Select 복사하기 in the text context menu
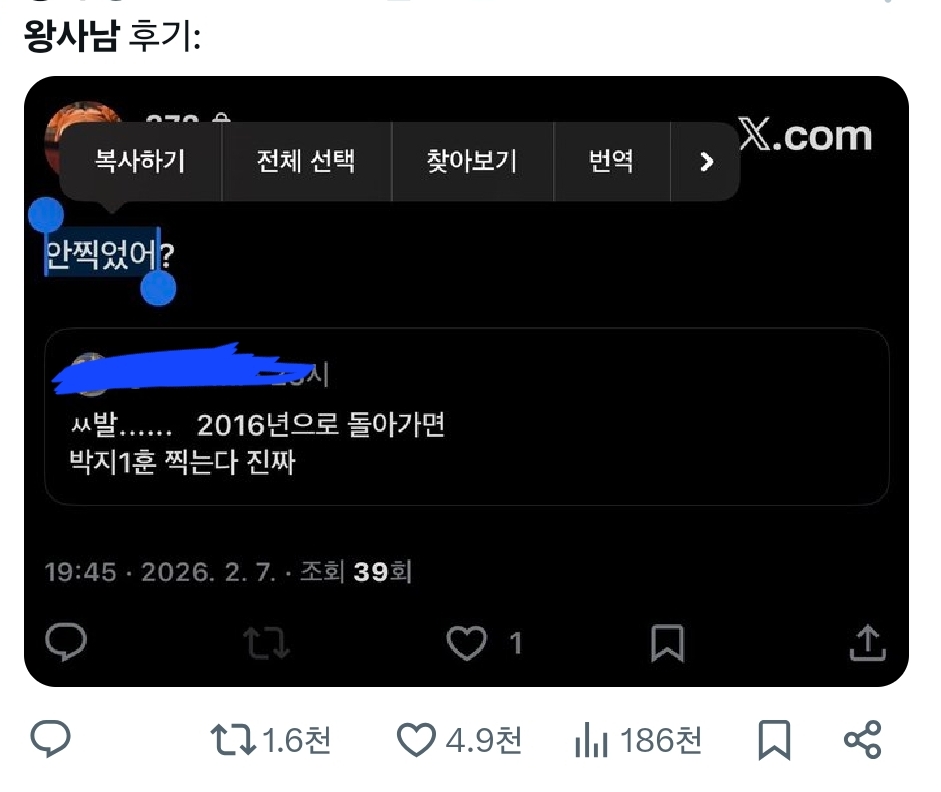This screenshot has width=941, height=792. tap(140, 161)
